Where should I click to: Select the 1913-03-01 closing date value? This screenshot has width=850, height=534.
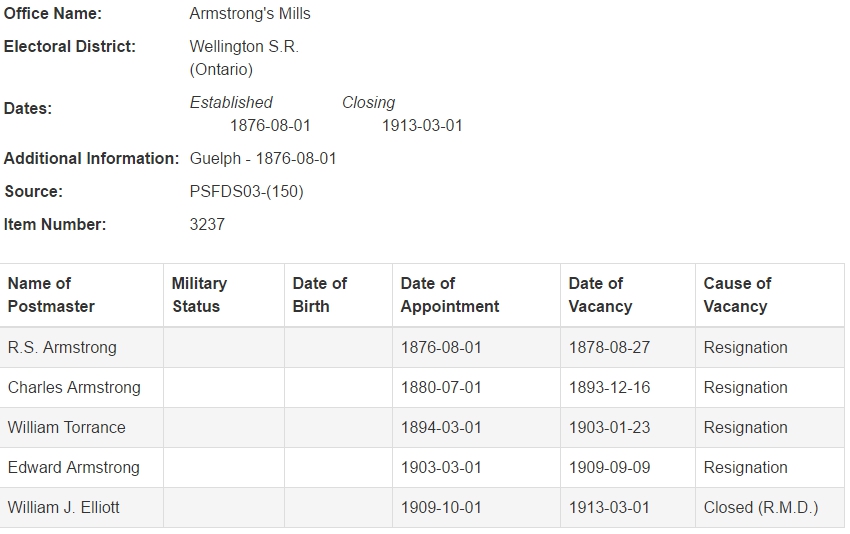[x=422, y=126]
